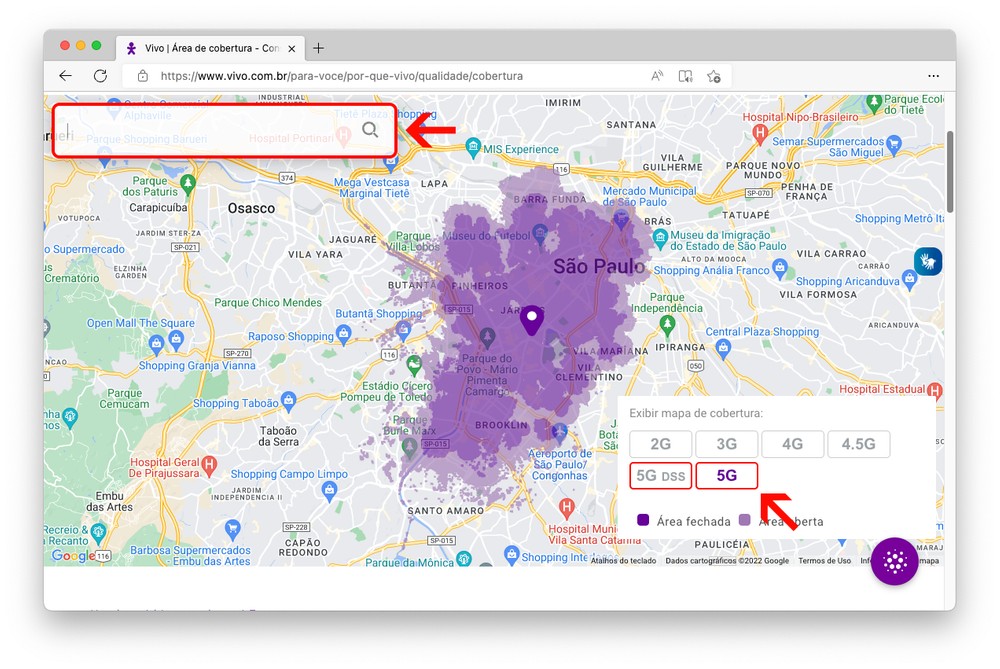Viewport: 1000px width, 669px height.
Task: Click the Exibir mapa de cobertura text
Action: (696, 413)
